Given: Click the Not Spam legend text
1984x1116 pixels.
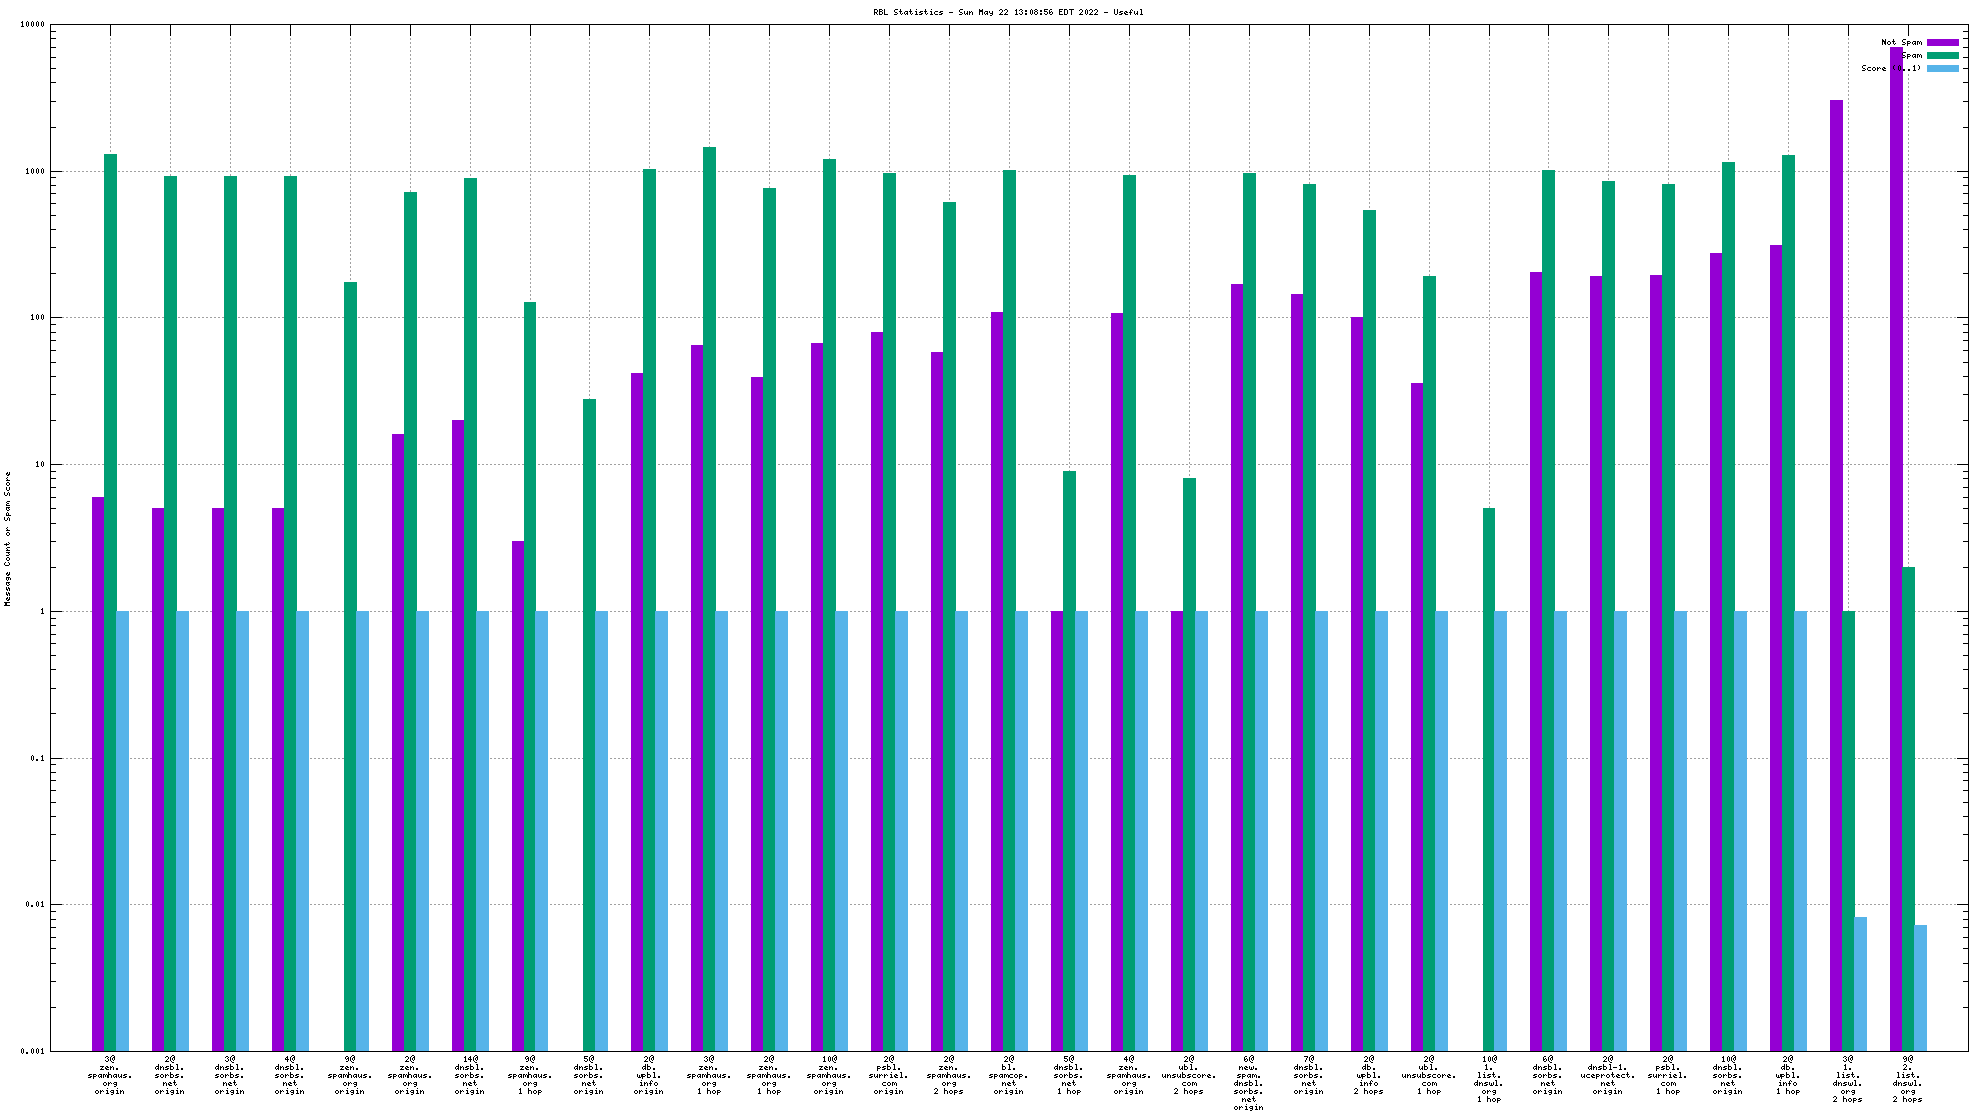Looking at the screenshot, I should coord(1901,42).
